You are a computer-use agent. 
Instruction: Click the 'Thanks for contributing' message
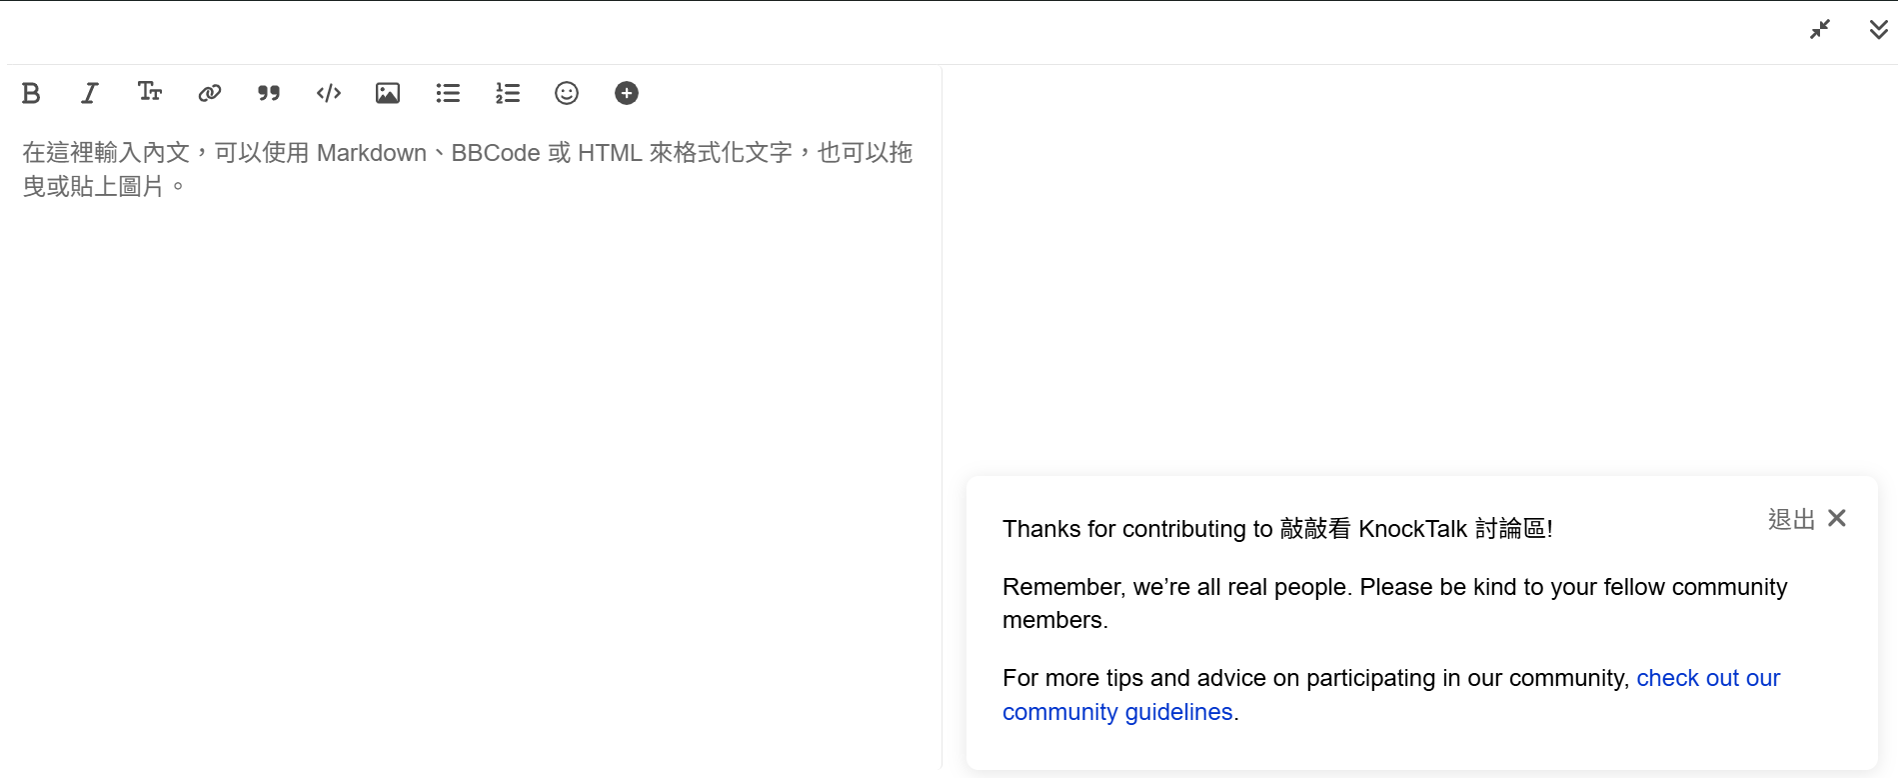(1277, 529)
